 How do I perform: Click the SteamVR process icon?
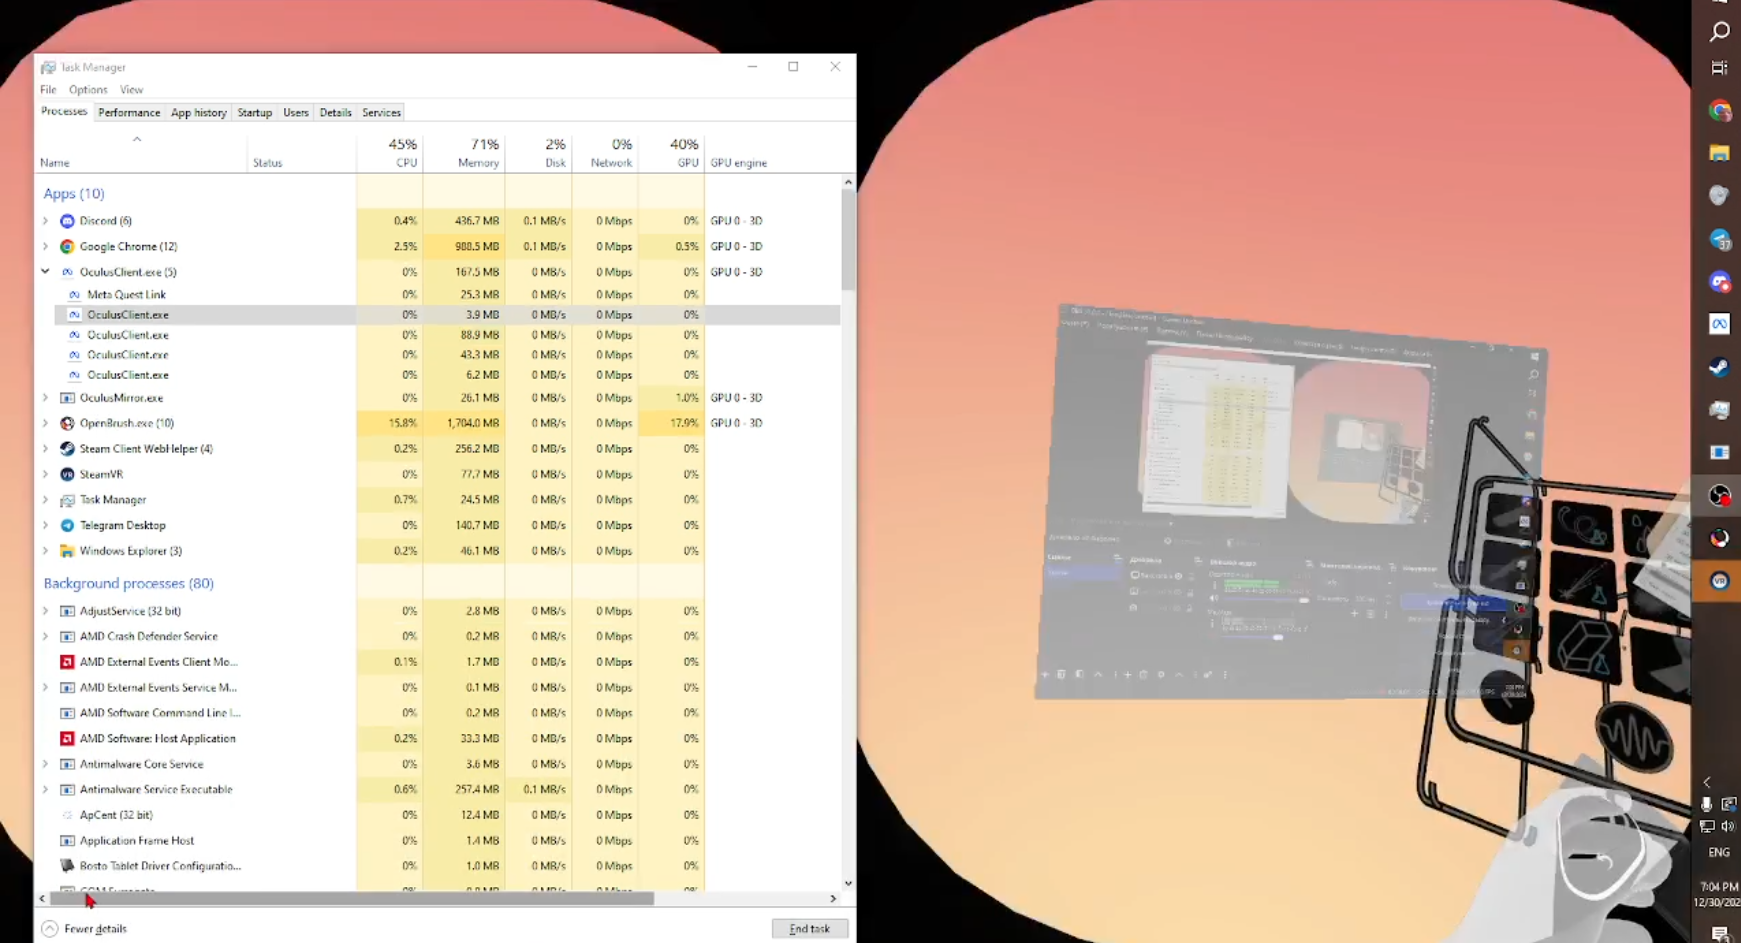tap(67, 474)
